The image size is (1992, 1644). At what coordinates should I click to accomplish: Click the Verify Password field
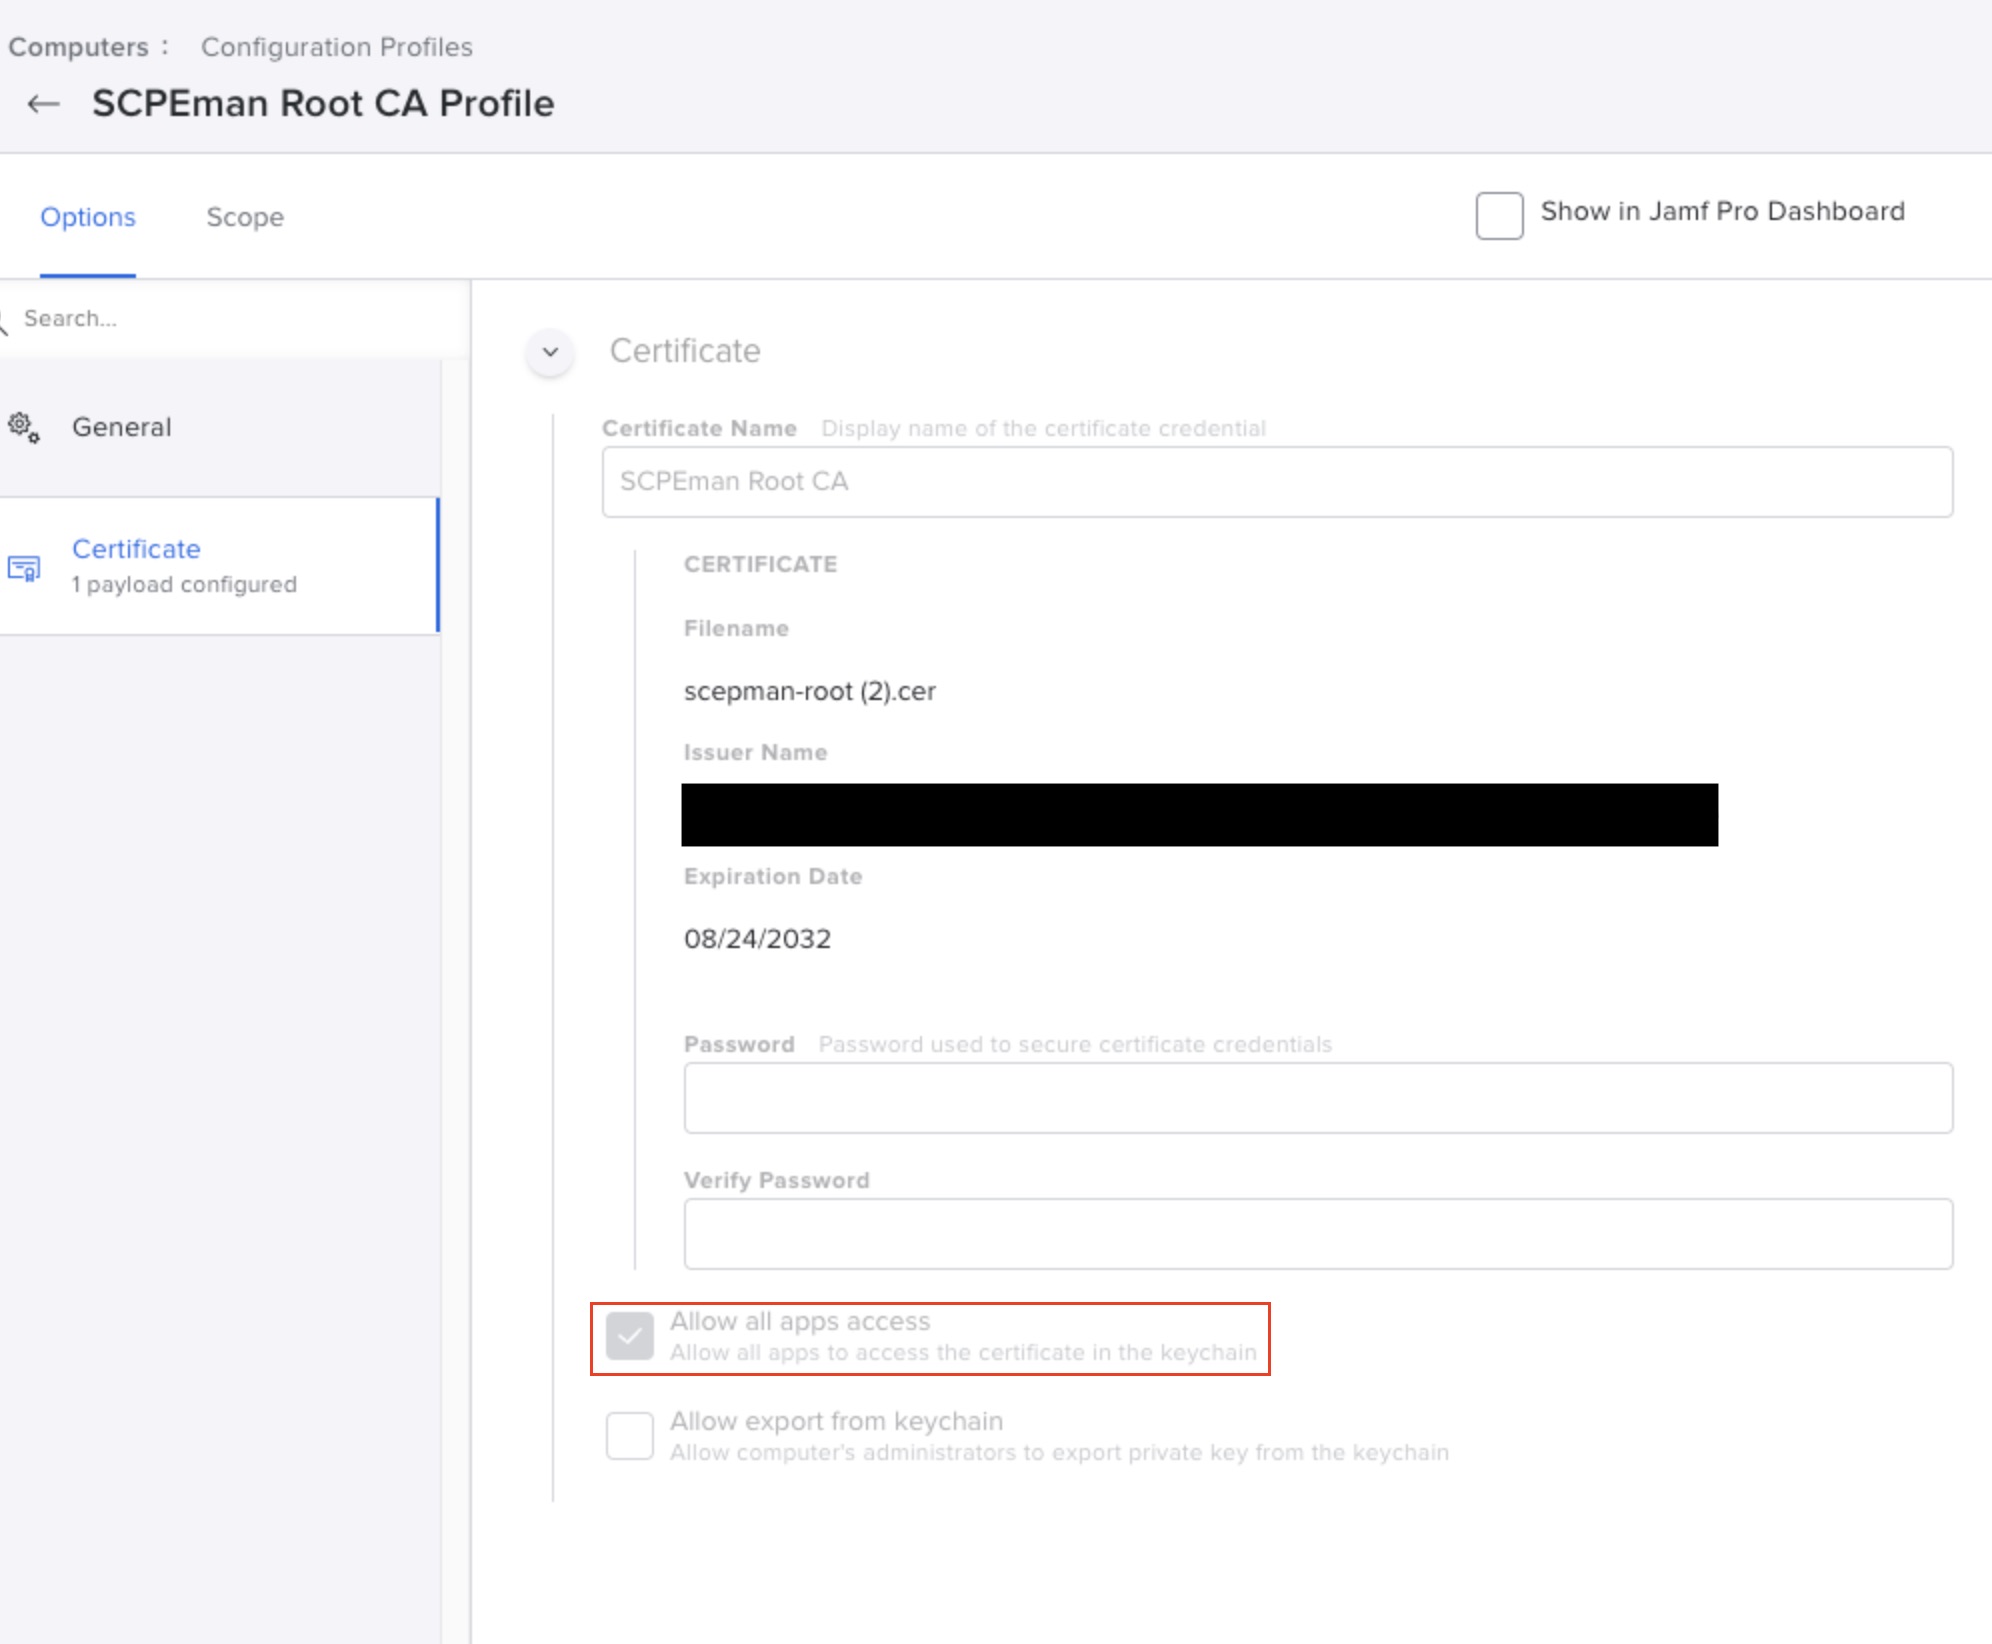[x=1317, y=1234]
